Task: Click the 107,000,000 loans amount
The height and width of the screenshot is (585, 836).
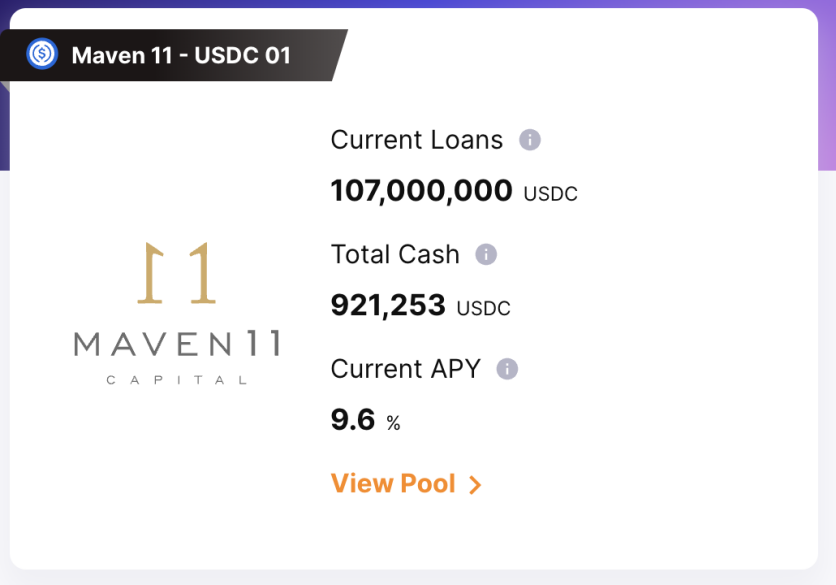Action: click(x=421, y=190)
